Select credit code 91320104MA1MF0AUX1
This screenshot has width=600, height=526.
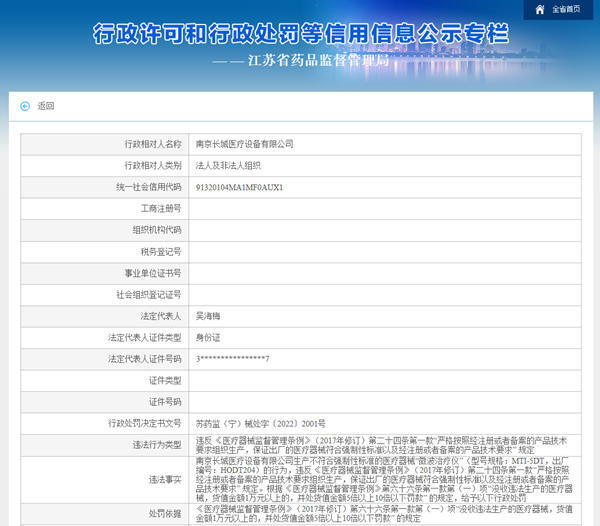click(239, 187)
